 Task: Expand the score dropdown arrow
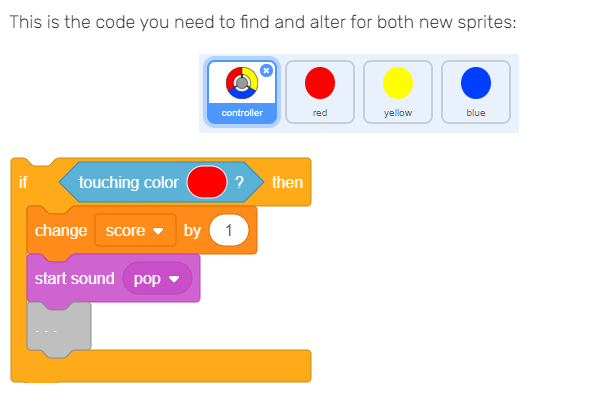click(x=158, y=232)
